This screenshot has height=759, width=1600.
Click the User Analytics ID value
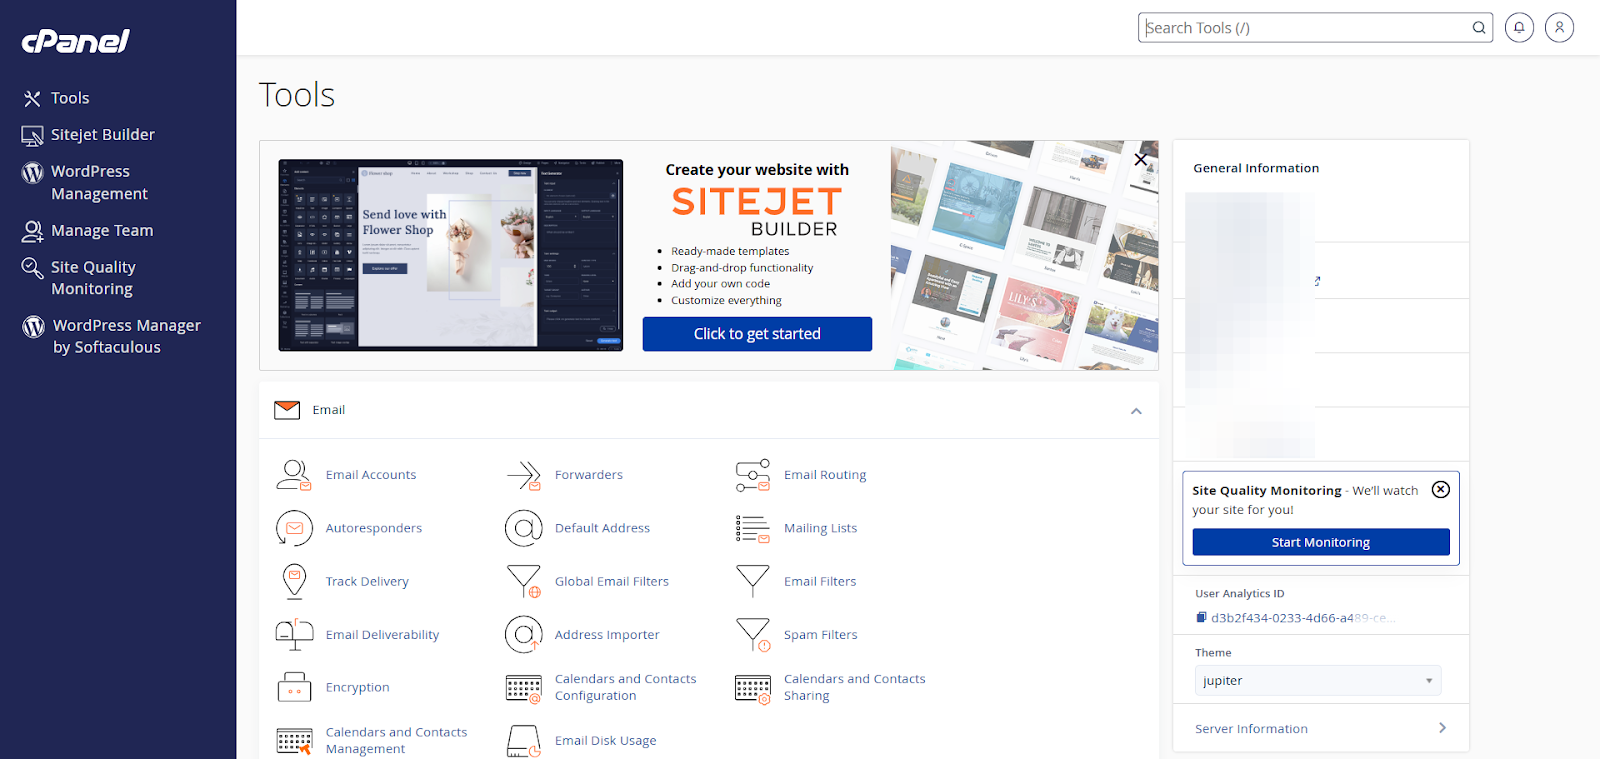[1303, 618]
